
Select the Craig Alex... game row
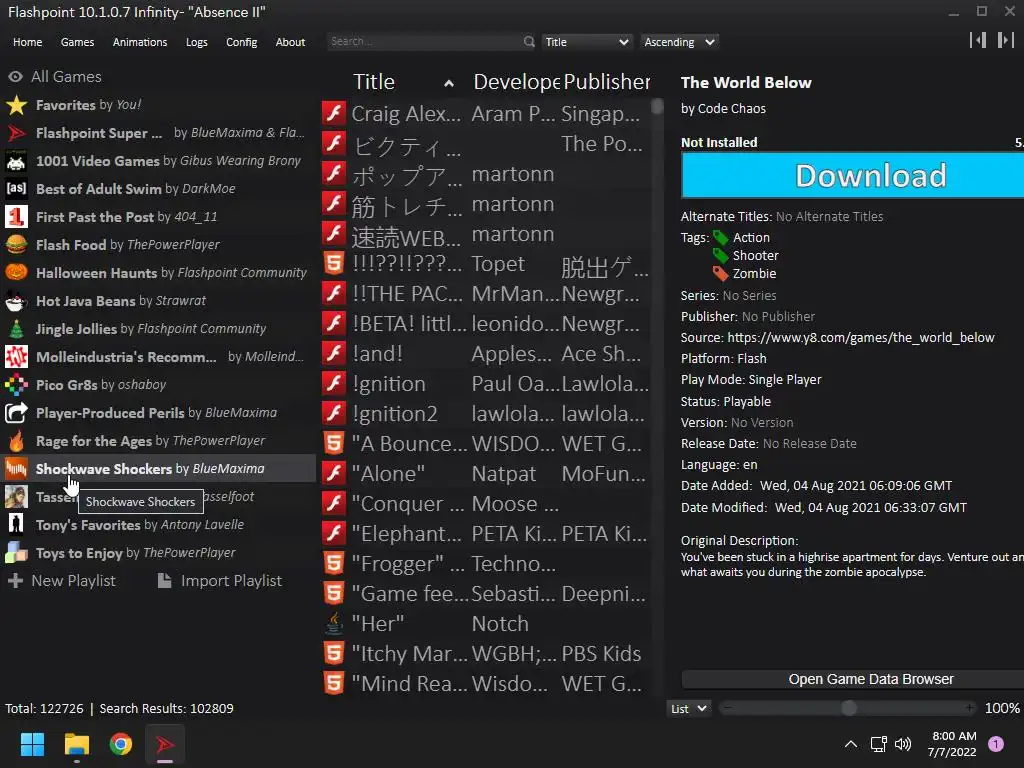click(x=486, y=114)
